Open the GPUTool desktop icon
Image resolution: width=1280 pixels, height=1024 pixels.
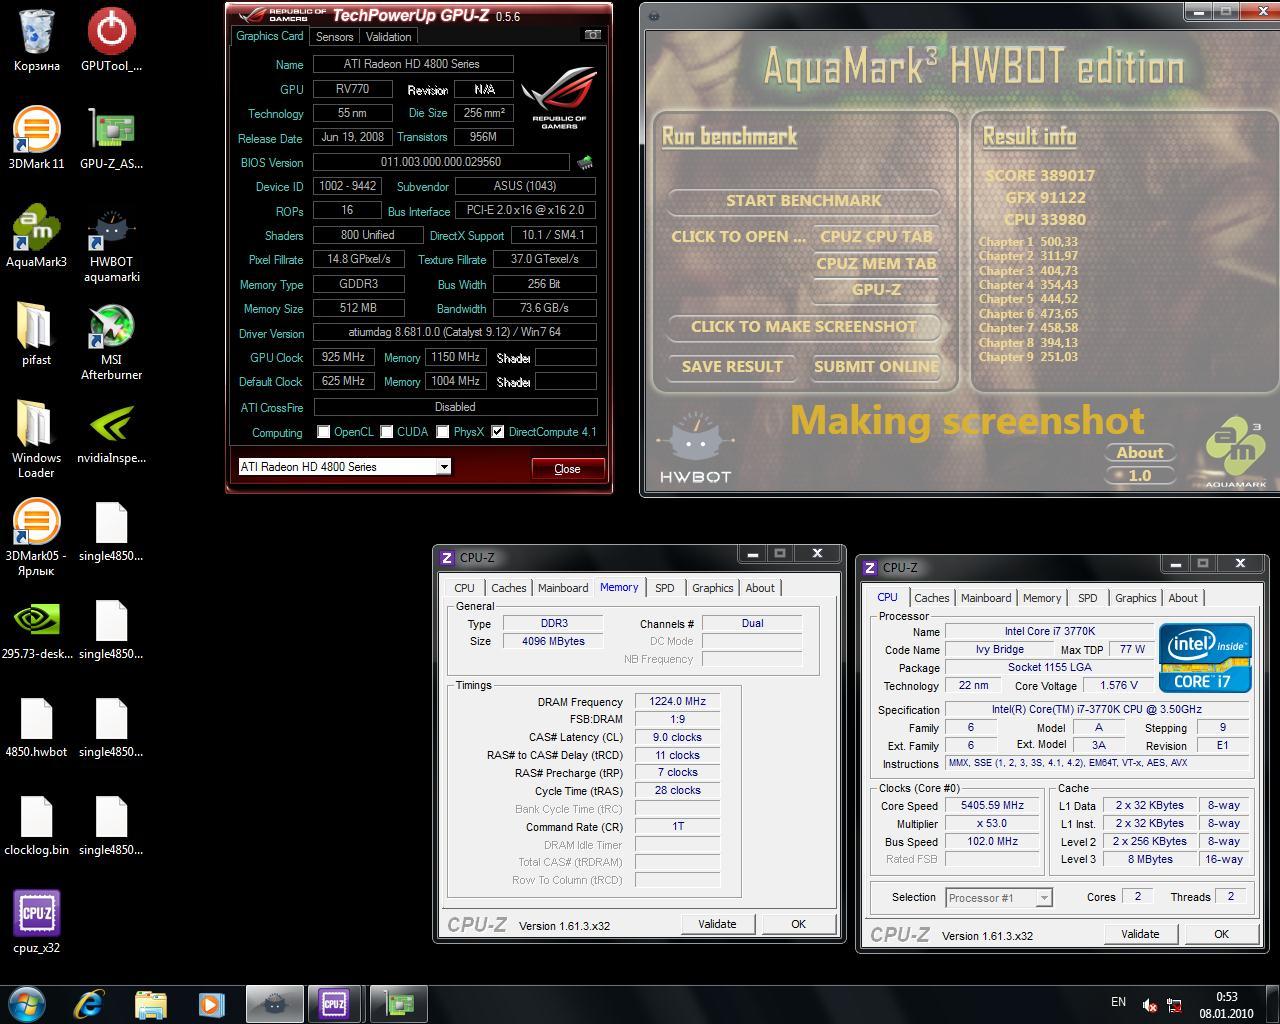[111, 41]
